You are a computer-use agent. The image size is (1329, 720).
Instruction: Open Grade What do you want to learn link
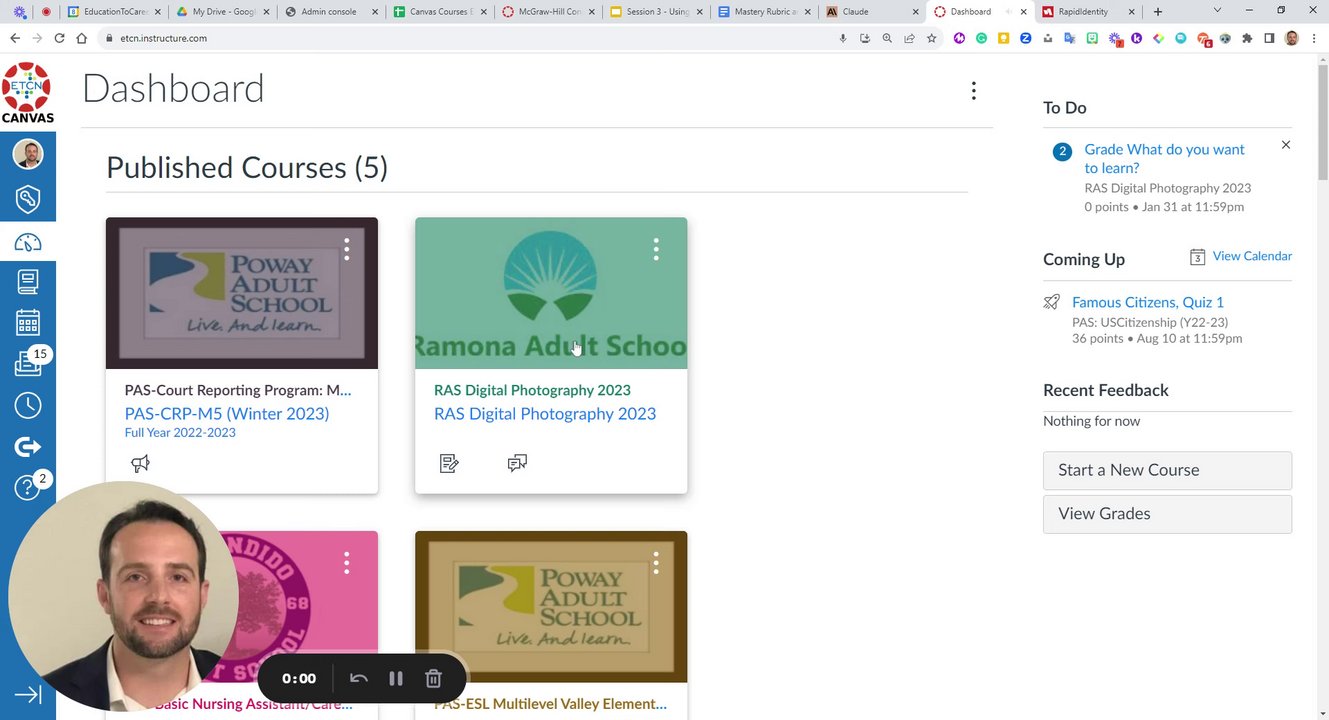1164,159
